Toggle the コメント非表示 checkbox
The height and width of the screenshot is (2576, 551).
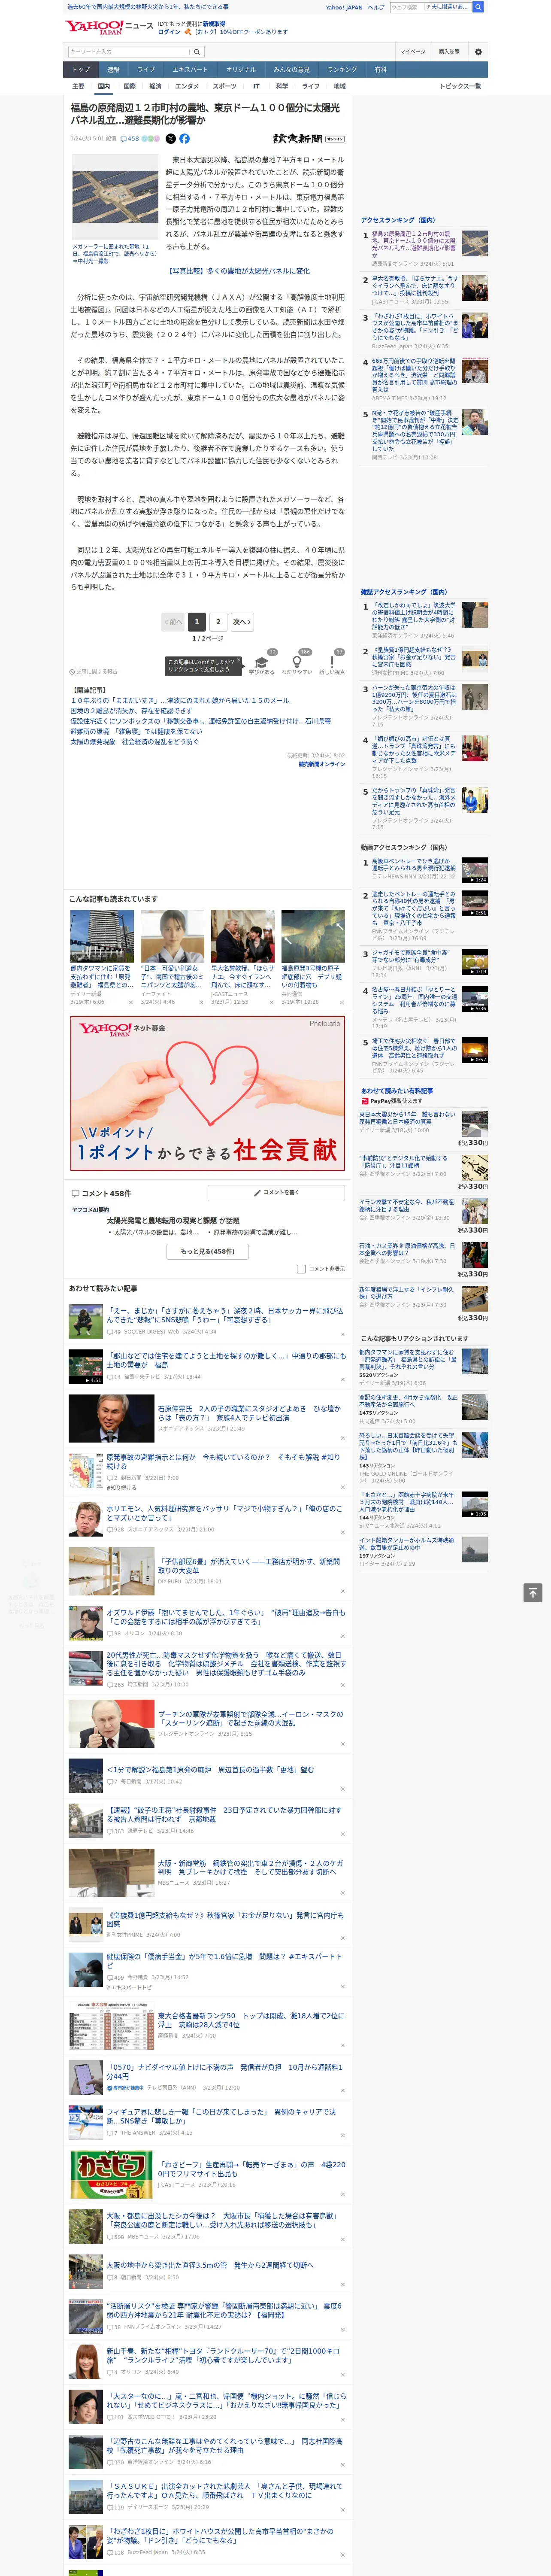click(x=301, y=1269)
